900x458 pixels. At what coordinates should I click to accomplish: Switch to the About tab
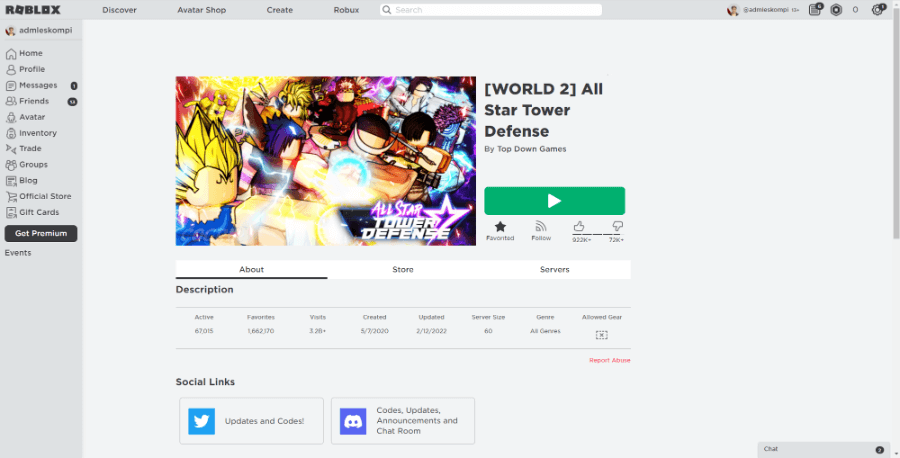tap(251, 269)
